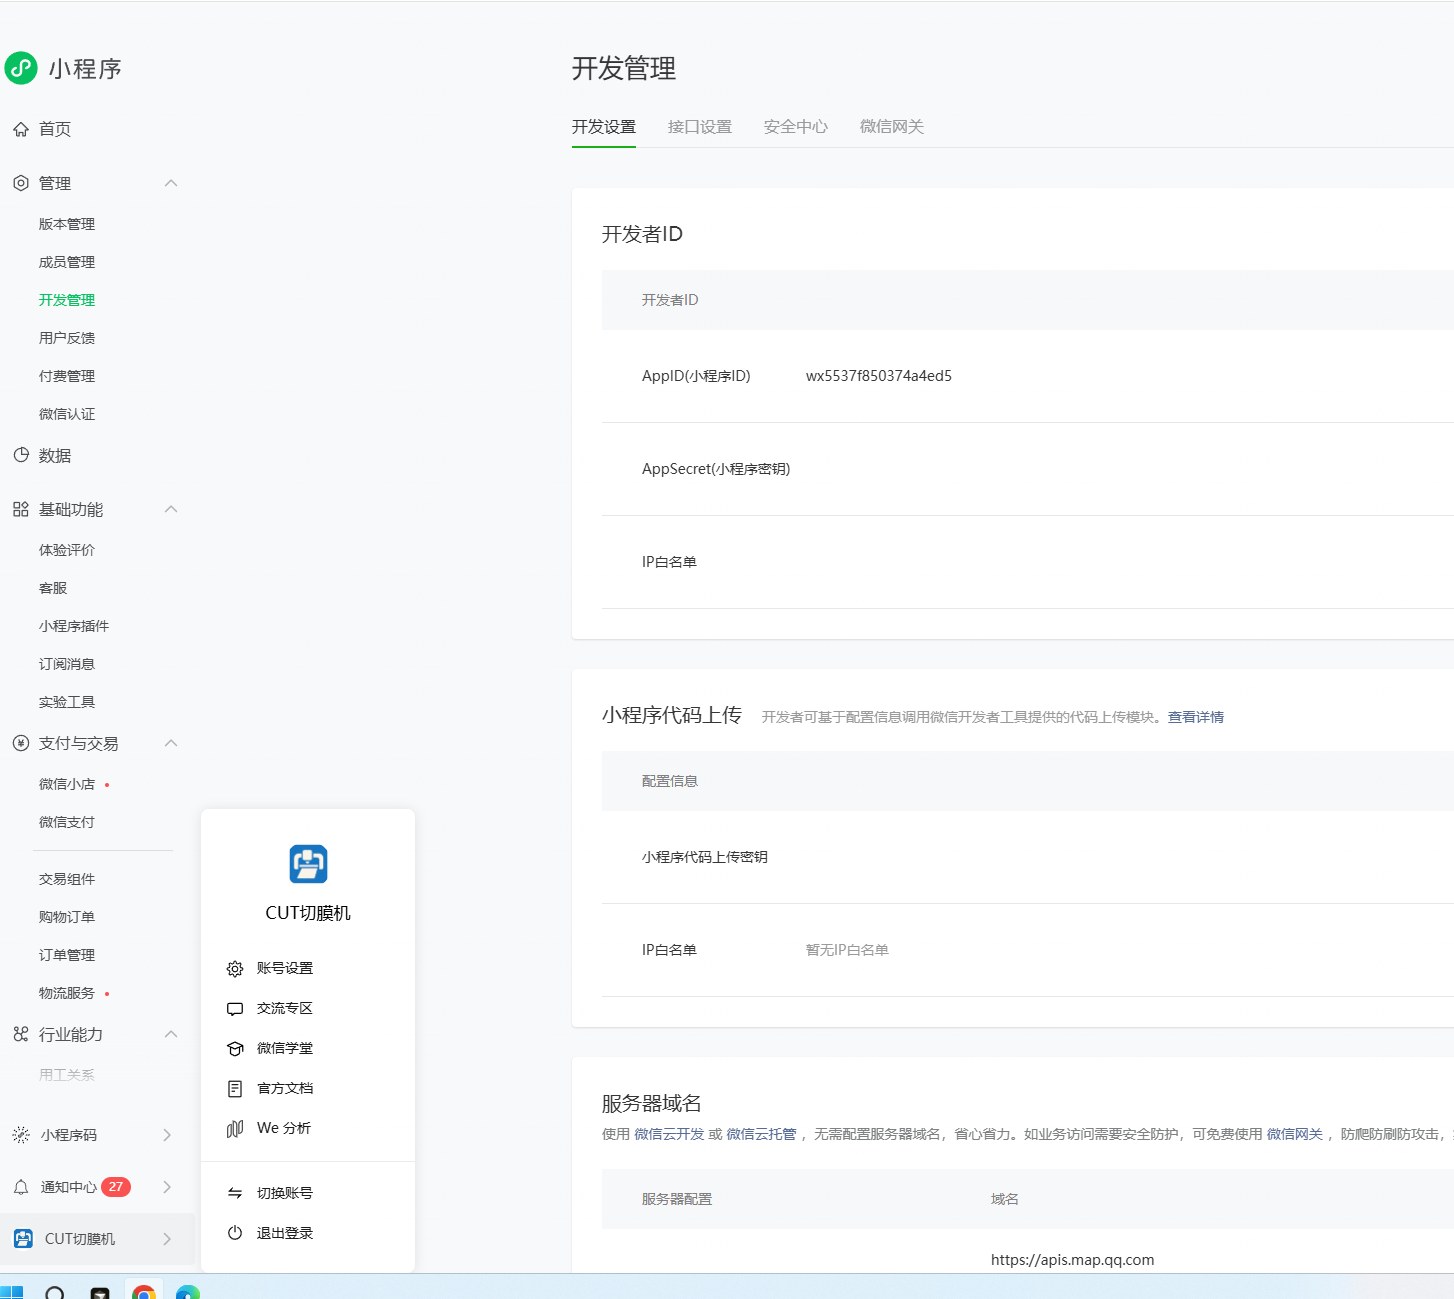Viewport: 1454px width, 1299px height.
Task: Open 微信小店 in the sidebar
Action: (x=67, y=784)
